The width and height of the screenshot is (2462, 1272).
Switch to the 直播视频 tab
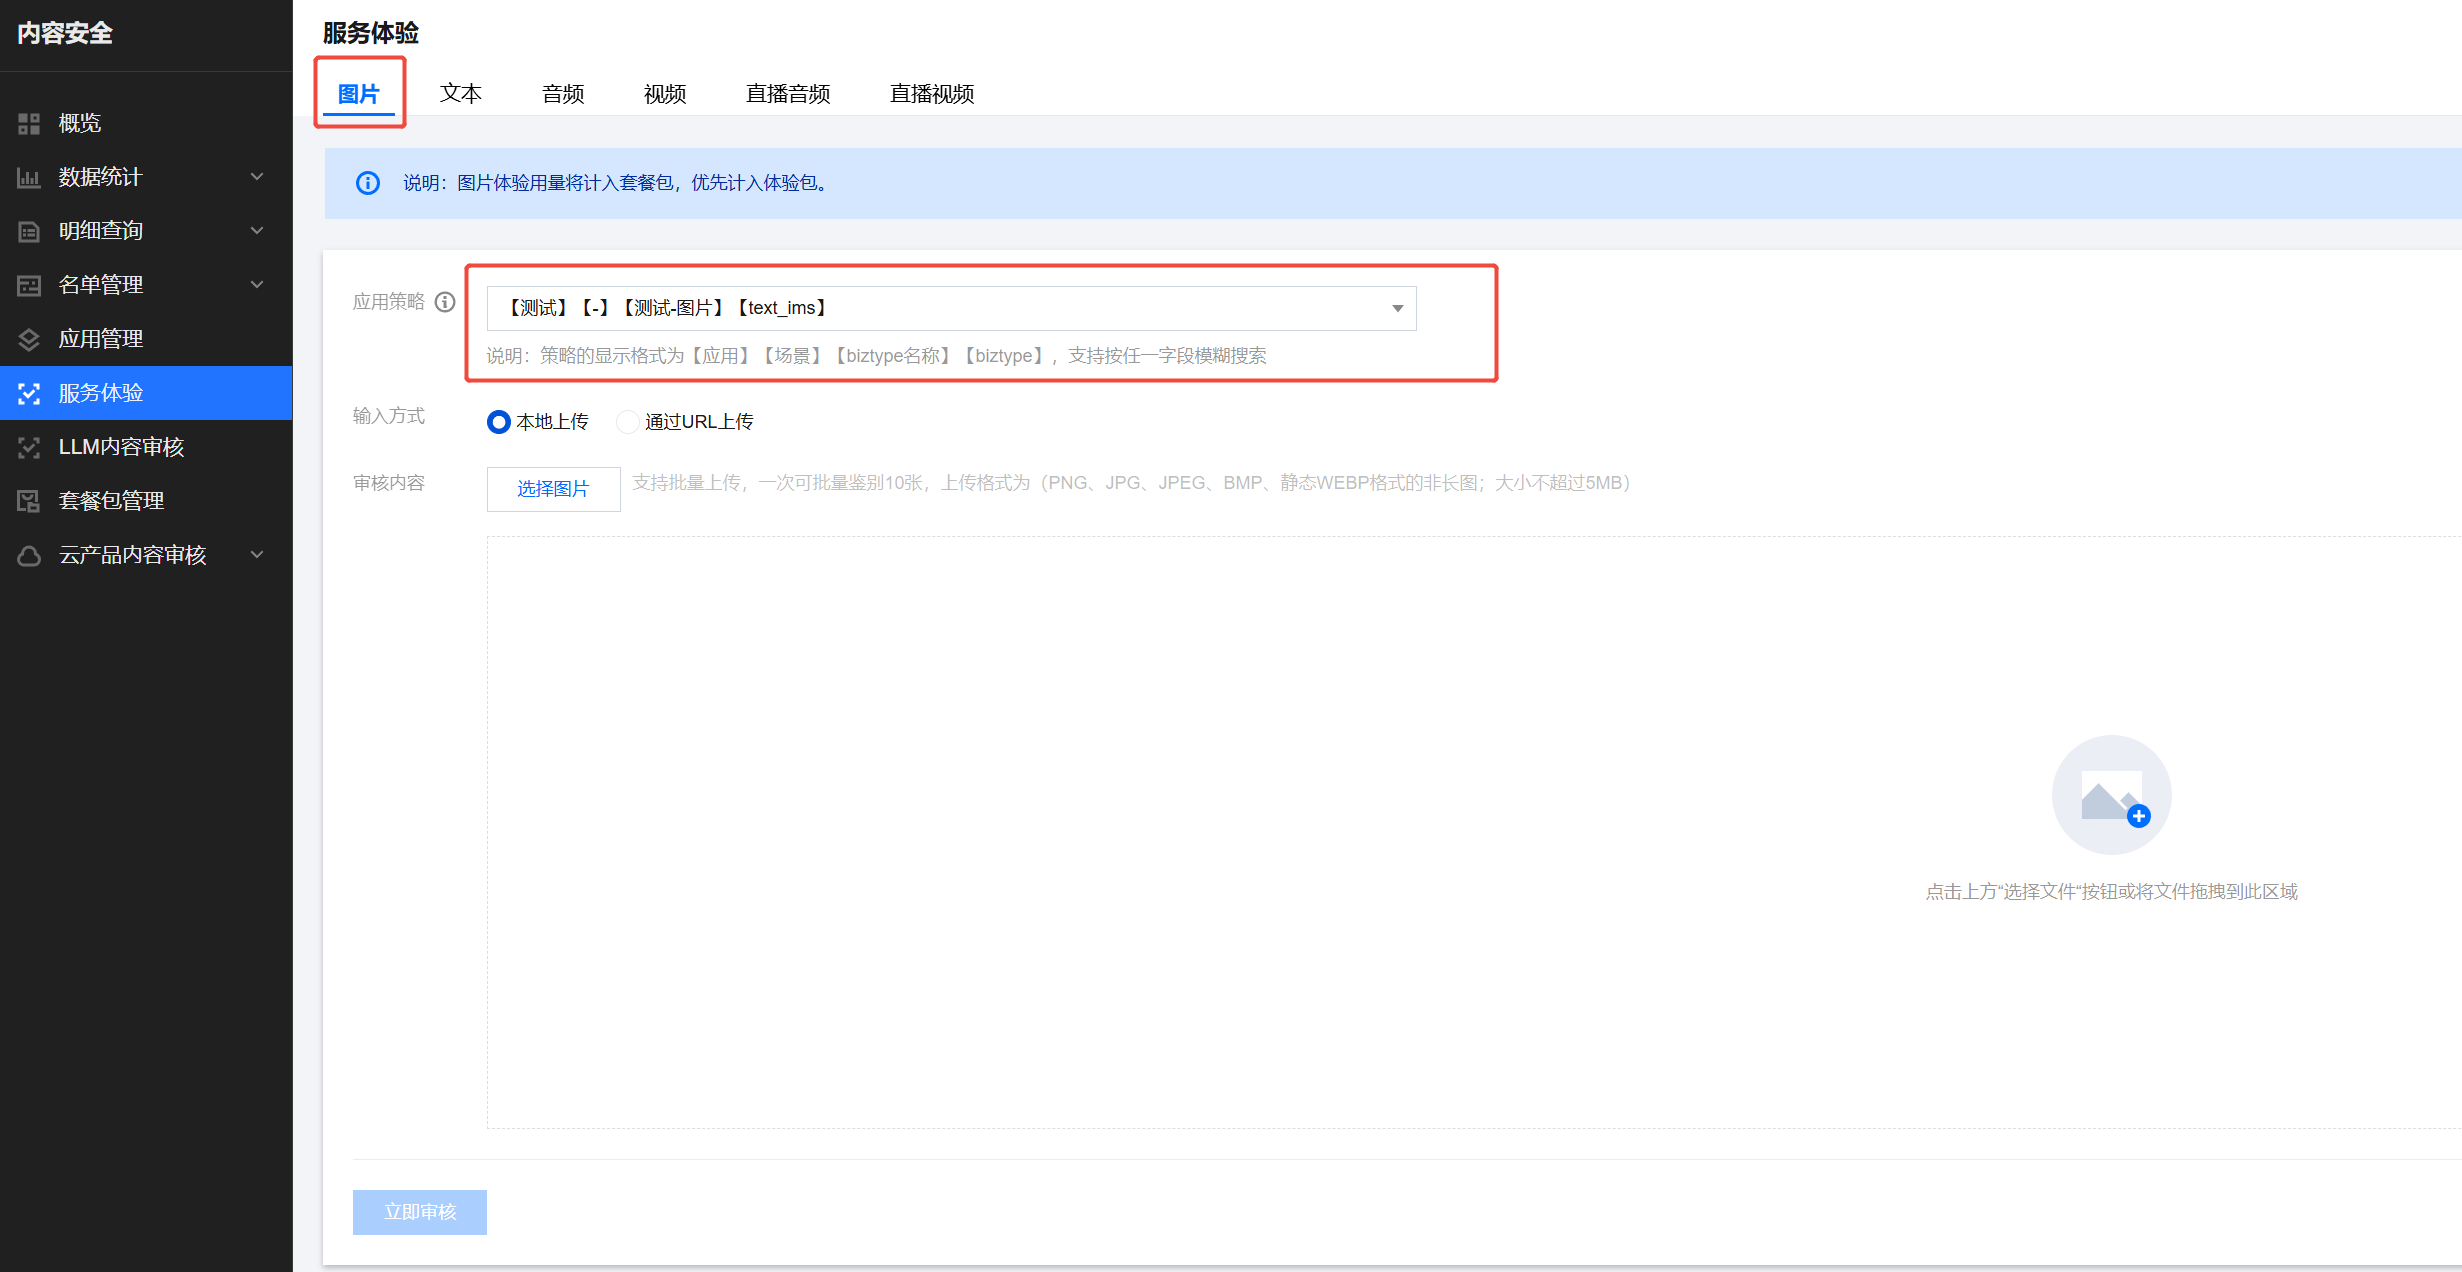pos(931,94)
